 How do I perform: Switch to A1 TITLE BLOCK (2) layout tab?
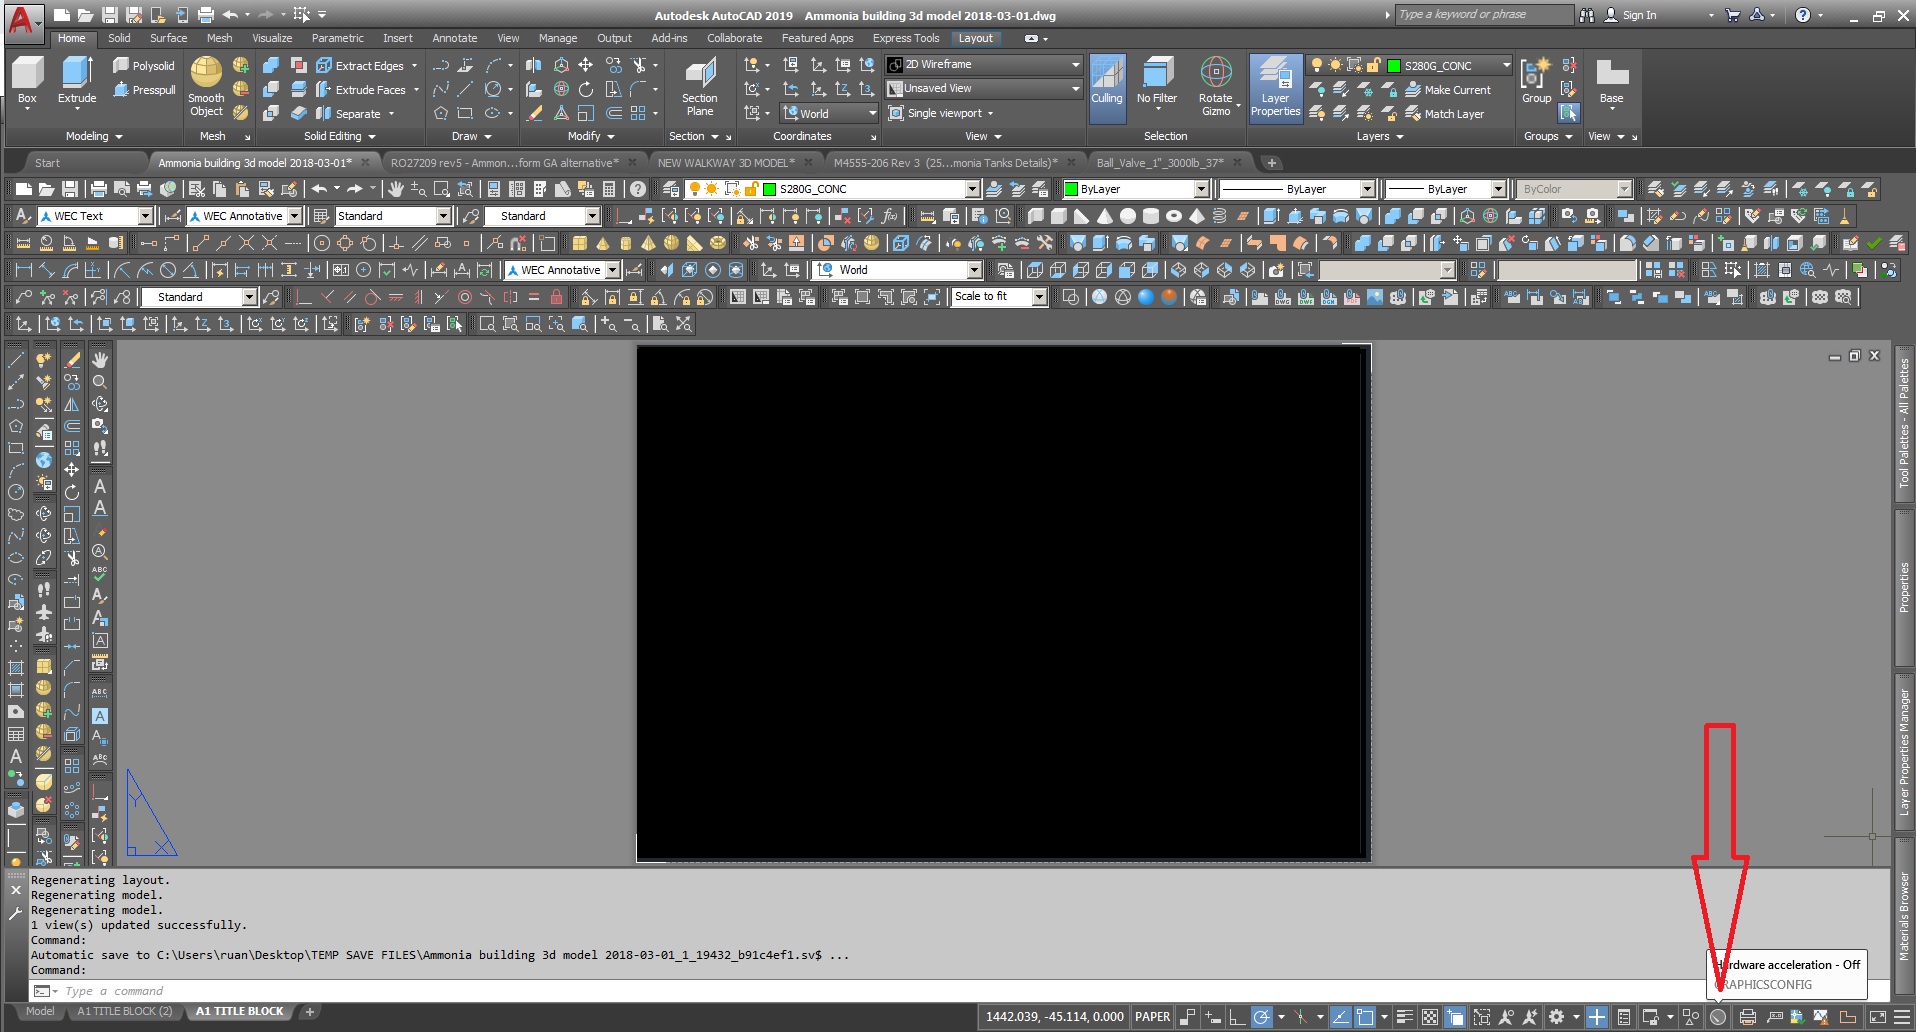[125, 1011]
